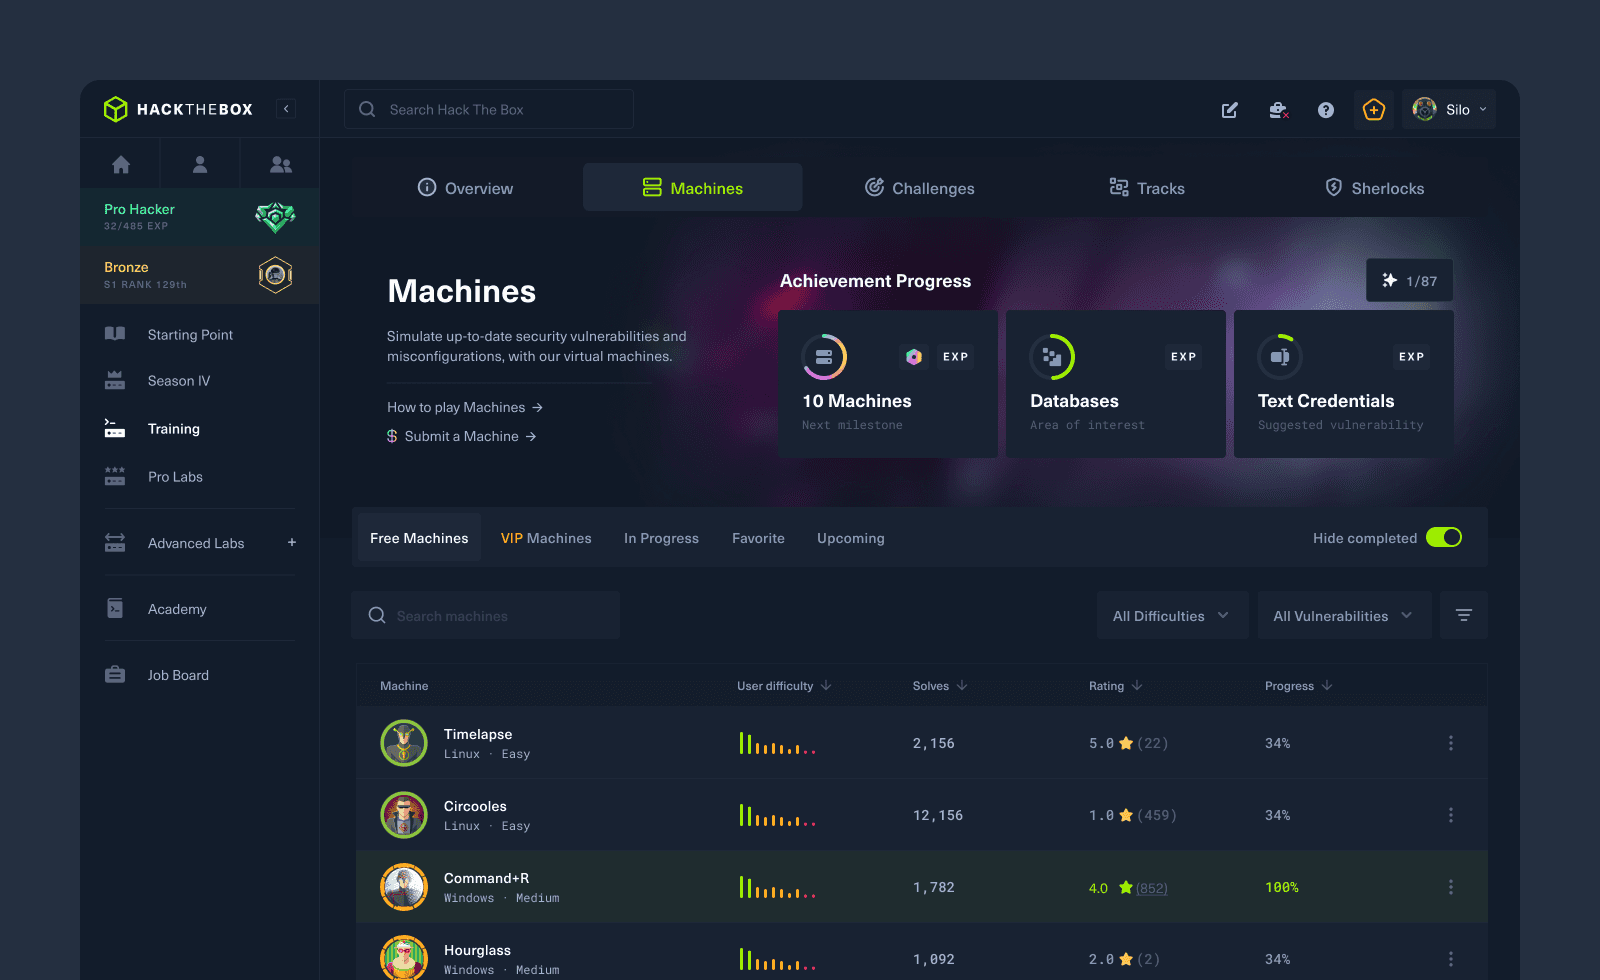Click the VPN connection status icon
This screenshot has width=1600, height=980.
[1278, 110]
